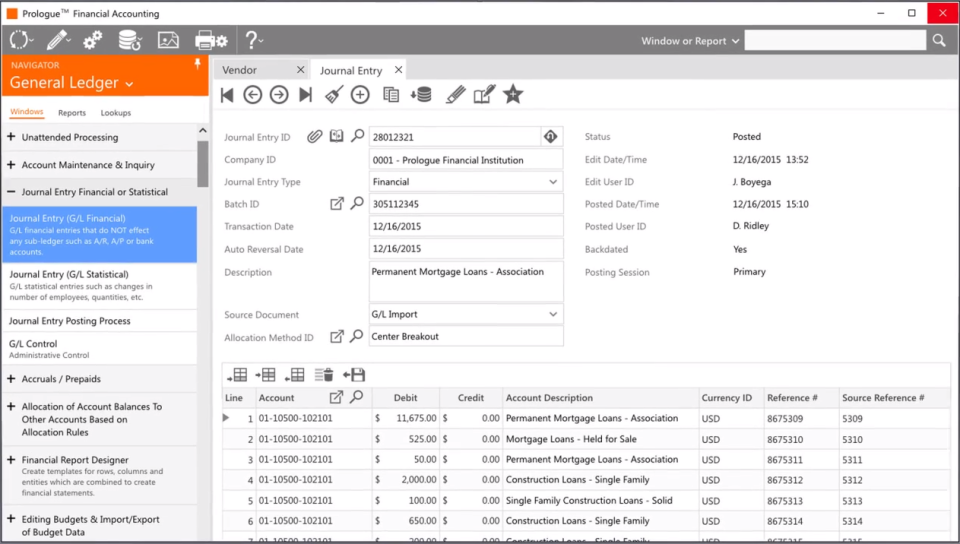This screenshot has height=544, width=960.
Task: Unpin the Navigator panel with the pin icon
Action: pos(197,64)
